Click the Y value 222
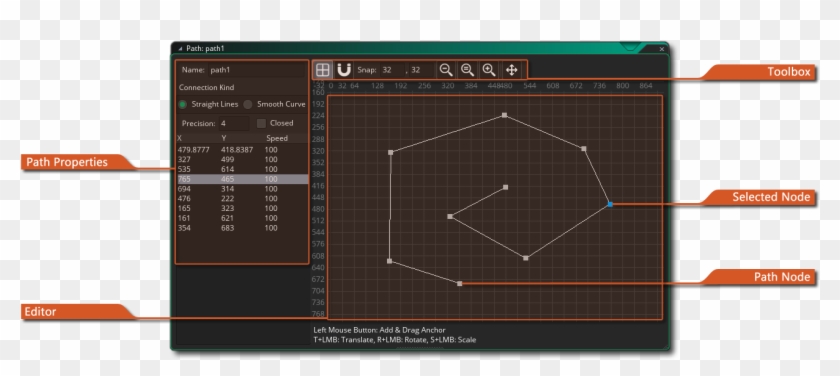840x376 pixels. point(227,199)
